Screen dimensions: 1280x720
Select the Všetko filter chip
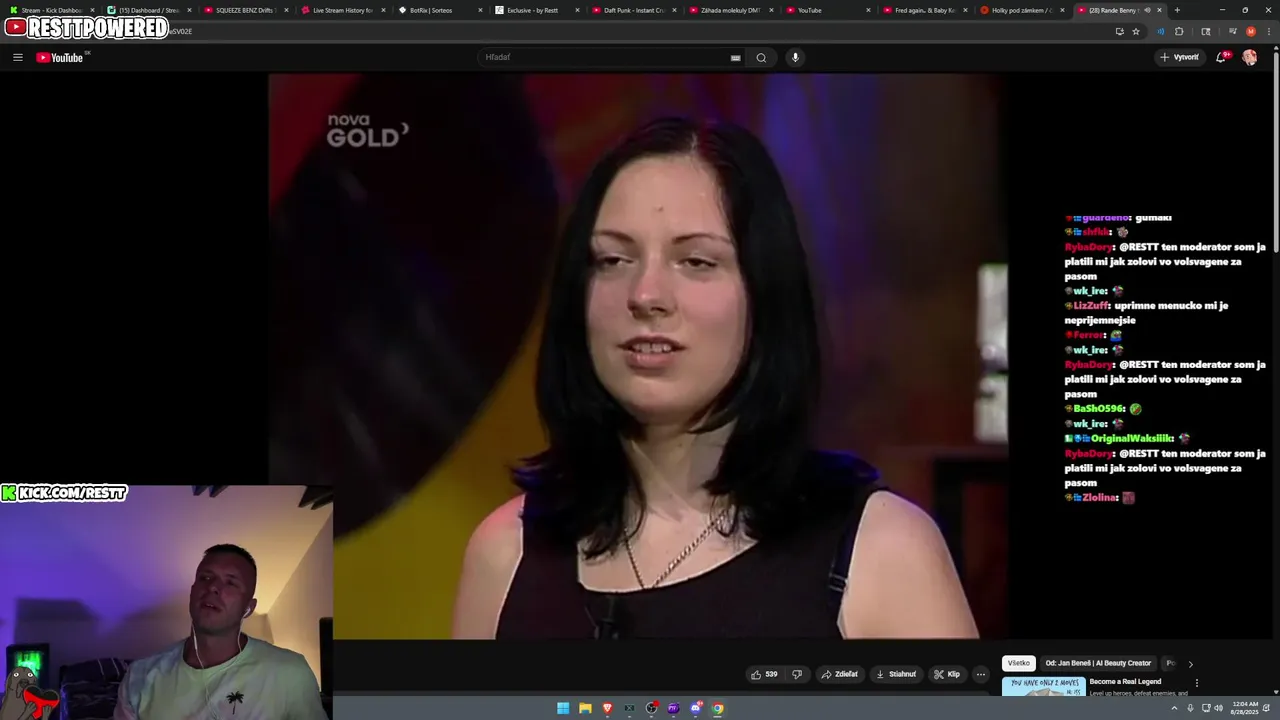tap(1018, 663)
